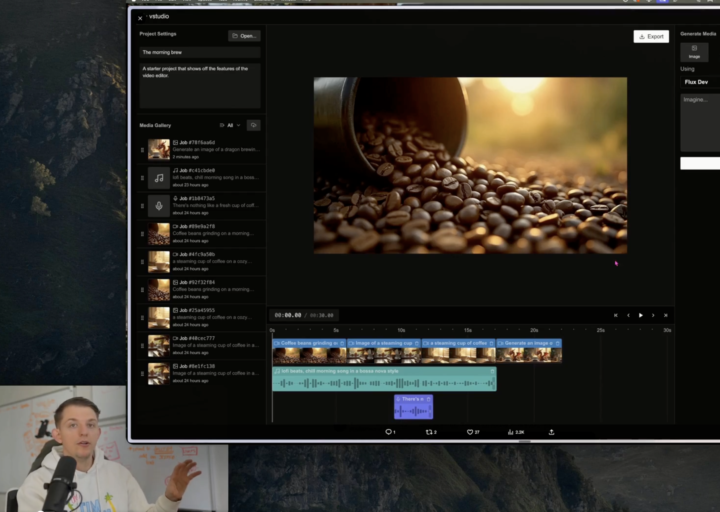Select the voiceover microphone job thumbnail
The width and height of the screenshot is (720, 512).
point(159,206)
